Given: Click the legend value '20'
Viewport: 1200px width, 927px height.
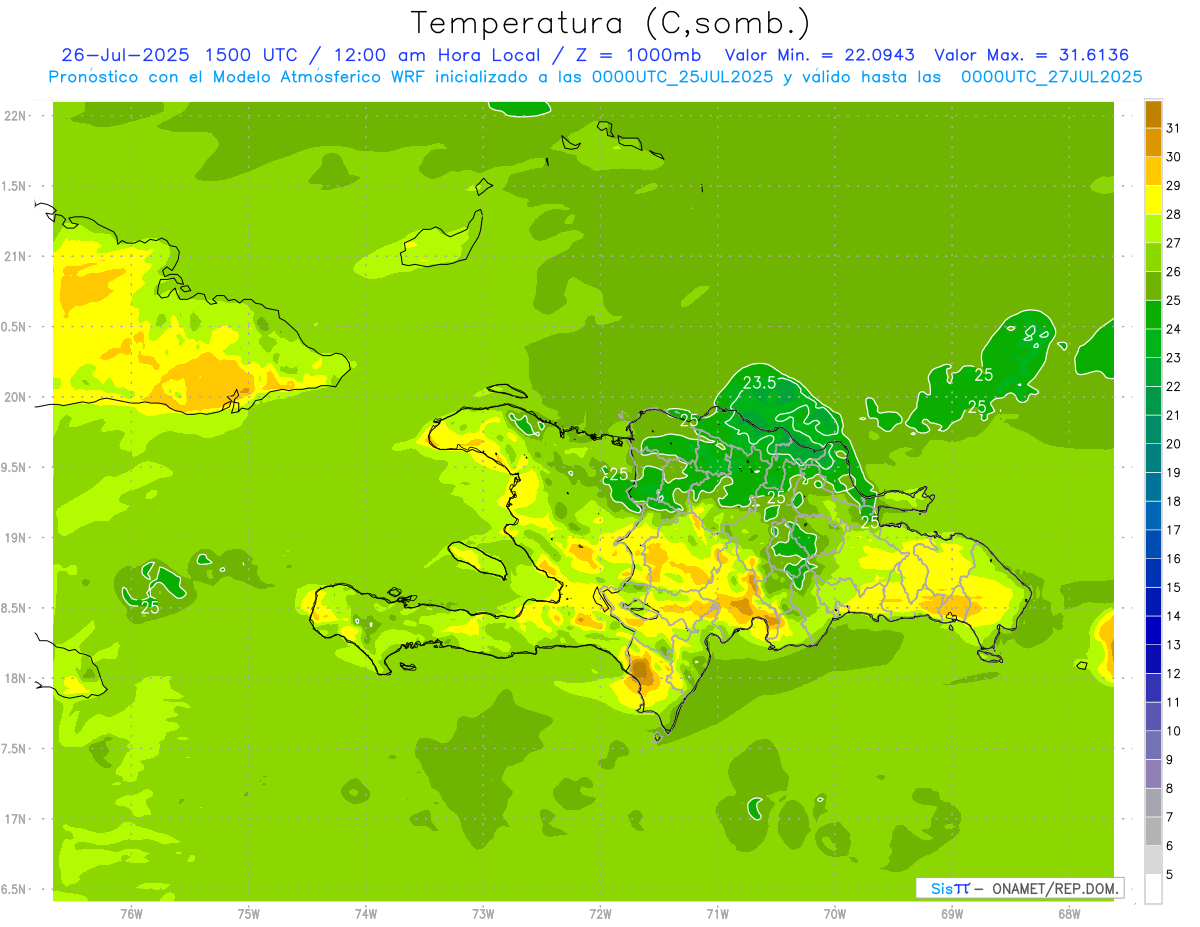Looking at the screenshot, I should pyautogui.click(x=1173, y=444).
